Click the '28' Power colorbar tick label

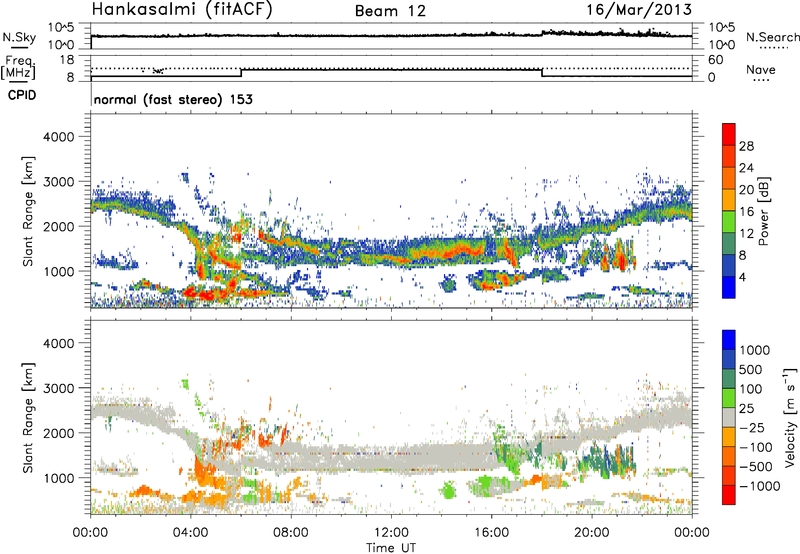tap(746, 146)
